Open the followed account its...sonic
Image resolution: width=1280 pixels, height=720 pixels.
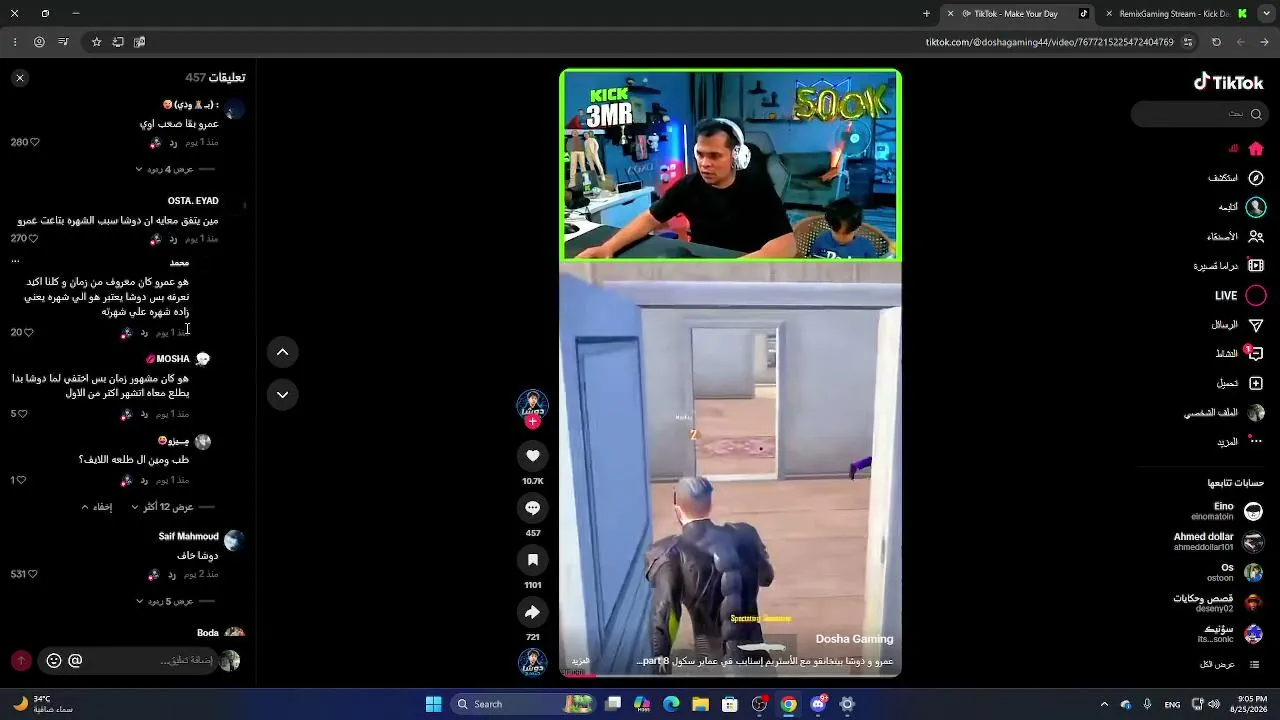point(1230,634)
